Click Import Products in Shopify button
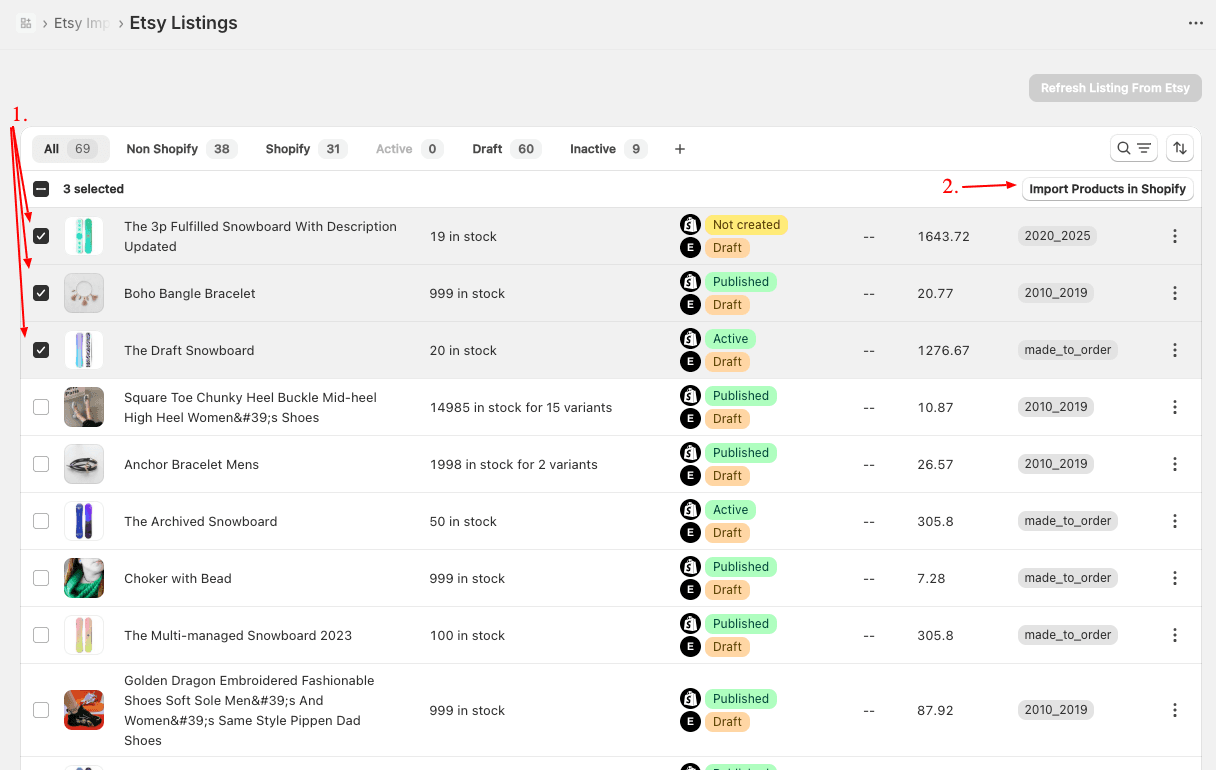The height and width of the screenshot is (770, 1216). [1107, 189]
